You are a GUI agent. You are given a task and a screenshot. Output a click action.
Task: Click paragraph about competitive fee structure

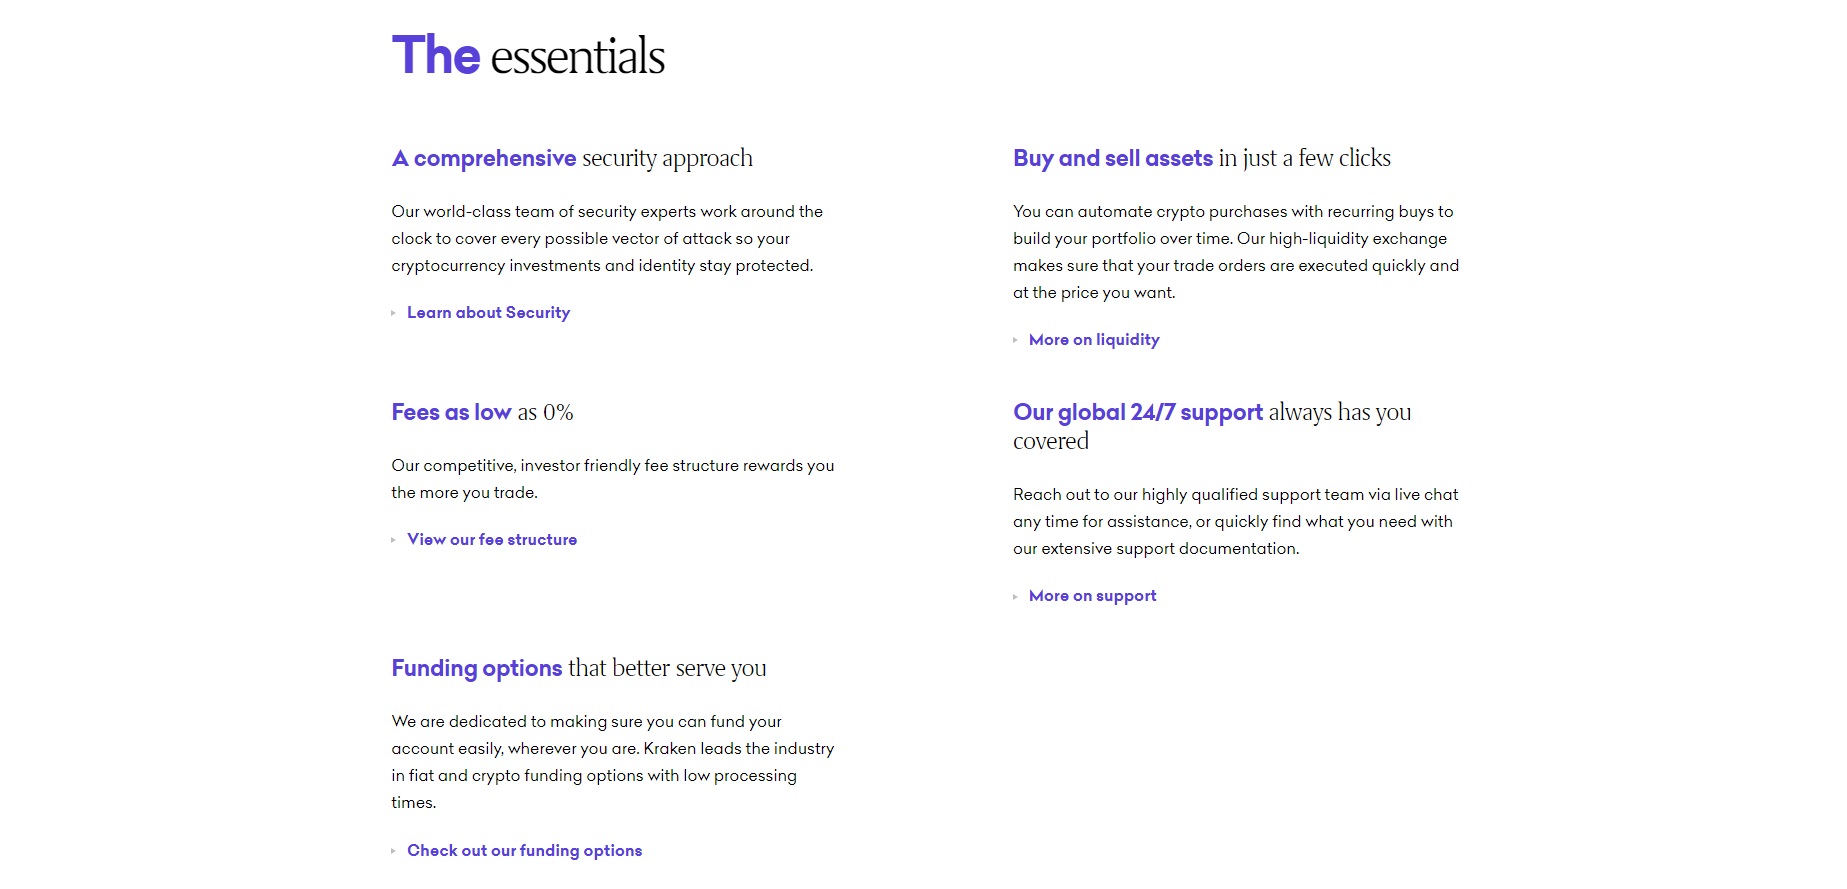click(613, 479)
